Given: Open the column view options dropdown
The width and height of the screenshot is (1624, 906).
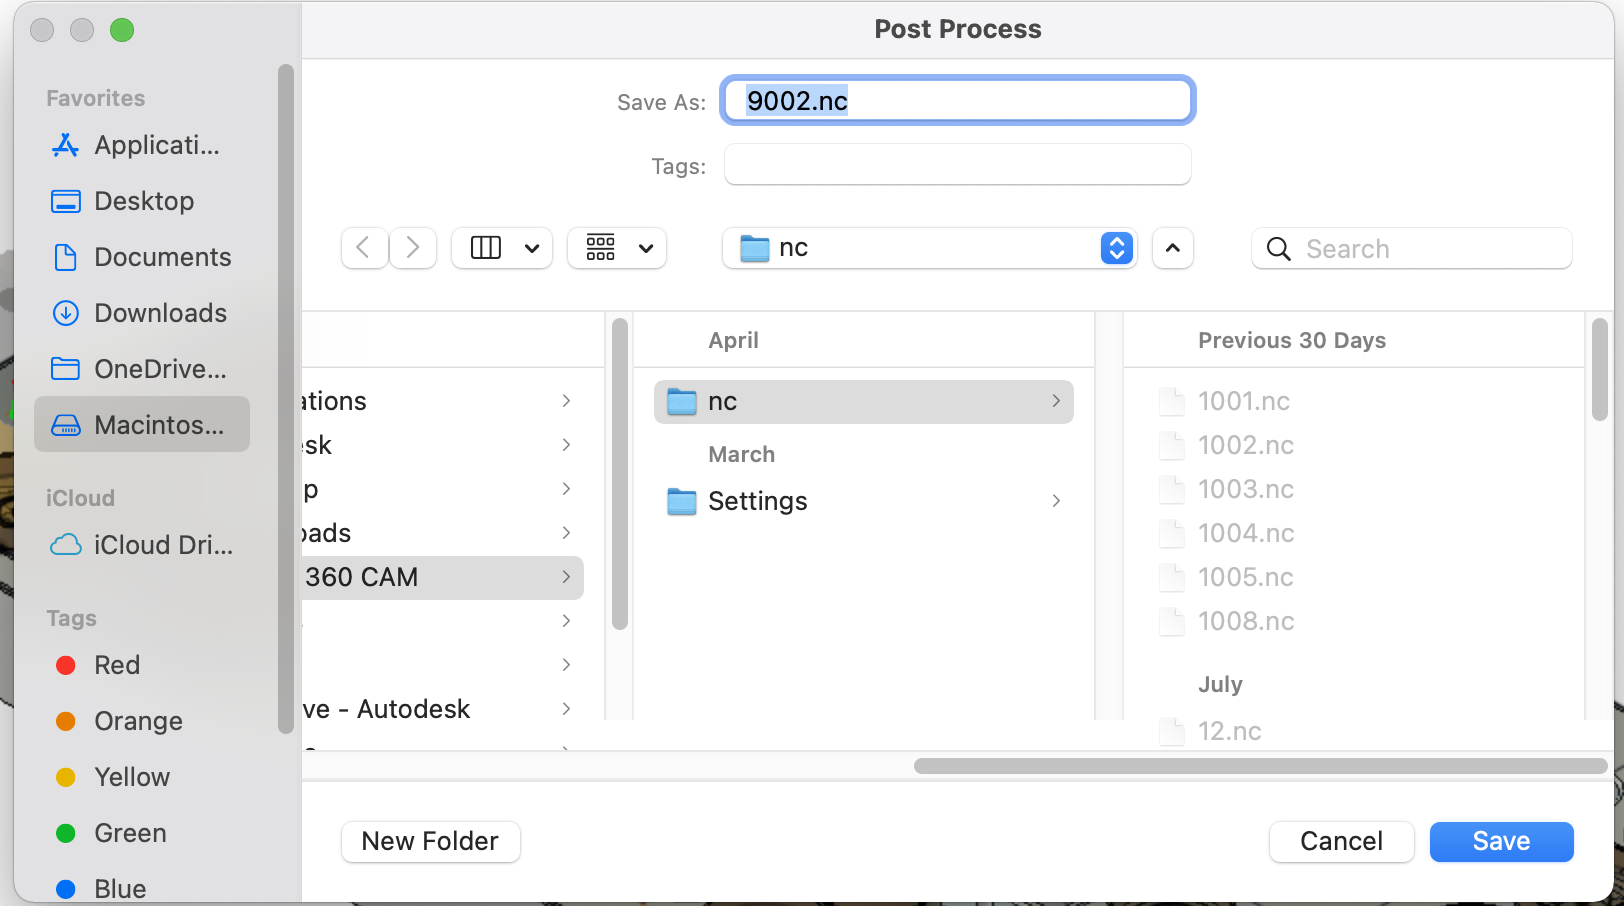Looking at the screenshot, I should (502, 248).
